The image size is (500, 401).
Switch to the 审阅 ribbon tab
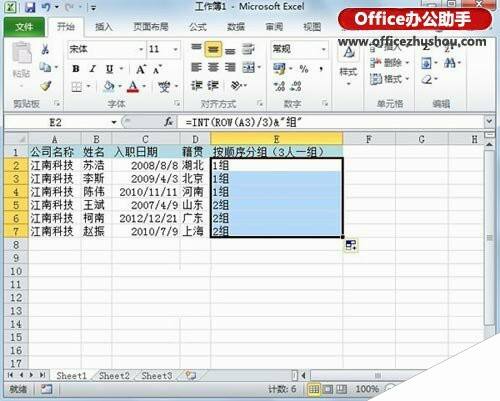(274, 27)
